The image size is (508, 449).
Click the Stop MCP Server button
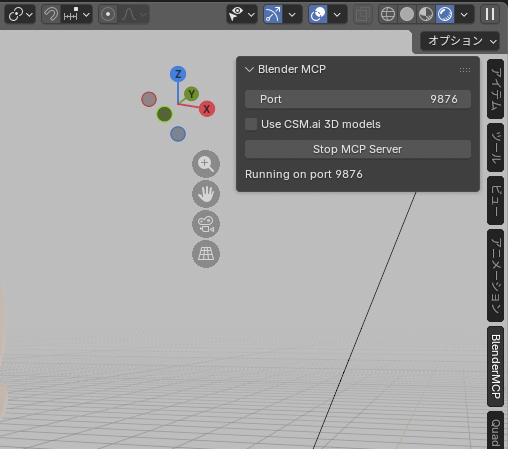click(358, 149)
